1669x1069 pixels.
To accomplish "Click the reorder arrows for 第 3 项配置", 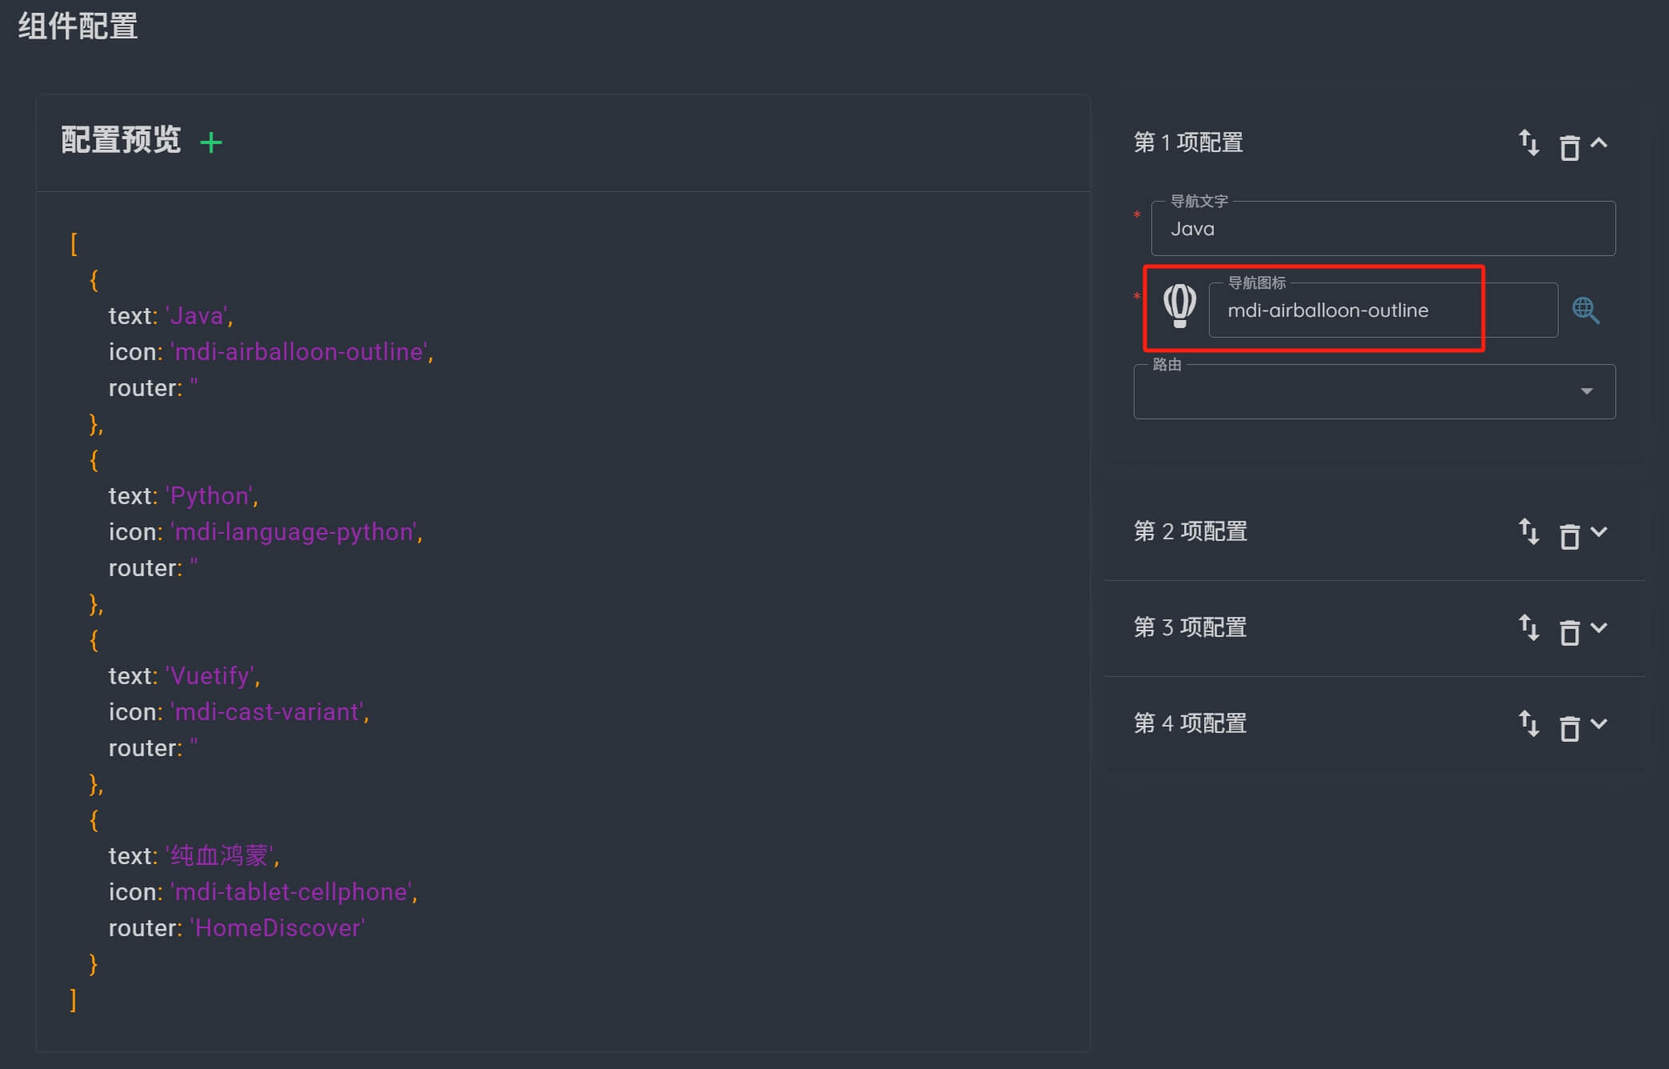I will 1529,628.
